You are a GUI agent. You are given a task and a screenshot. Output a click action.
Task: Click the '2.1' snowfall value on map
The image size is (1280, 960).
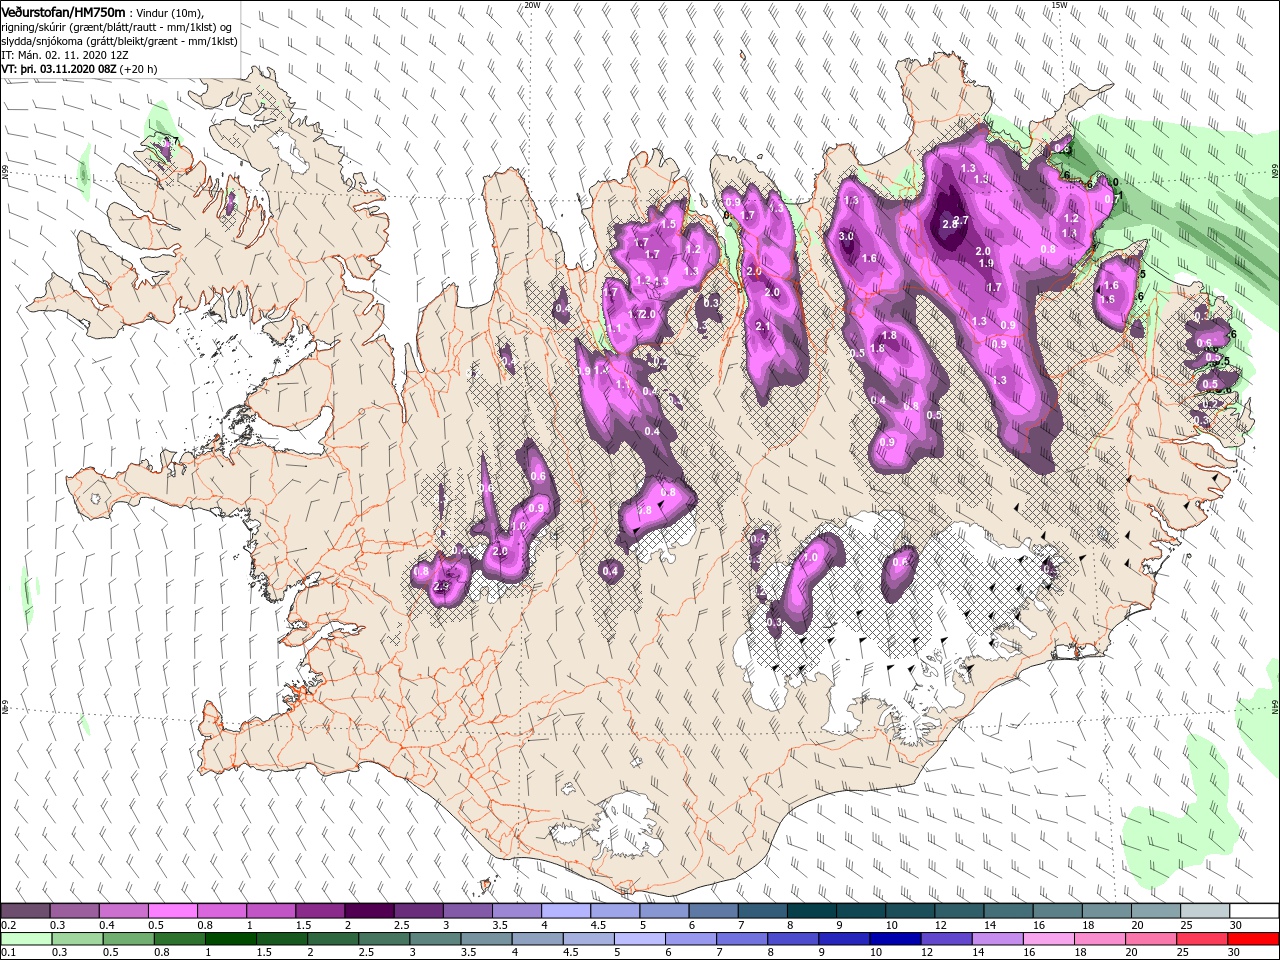pyautogui.click(x=763, y=327)
